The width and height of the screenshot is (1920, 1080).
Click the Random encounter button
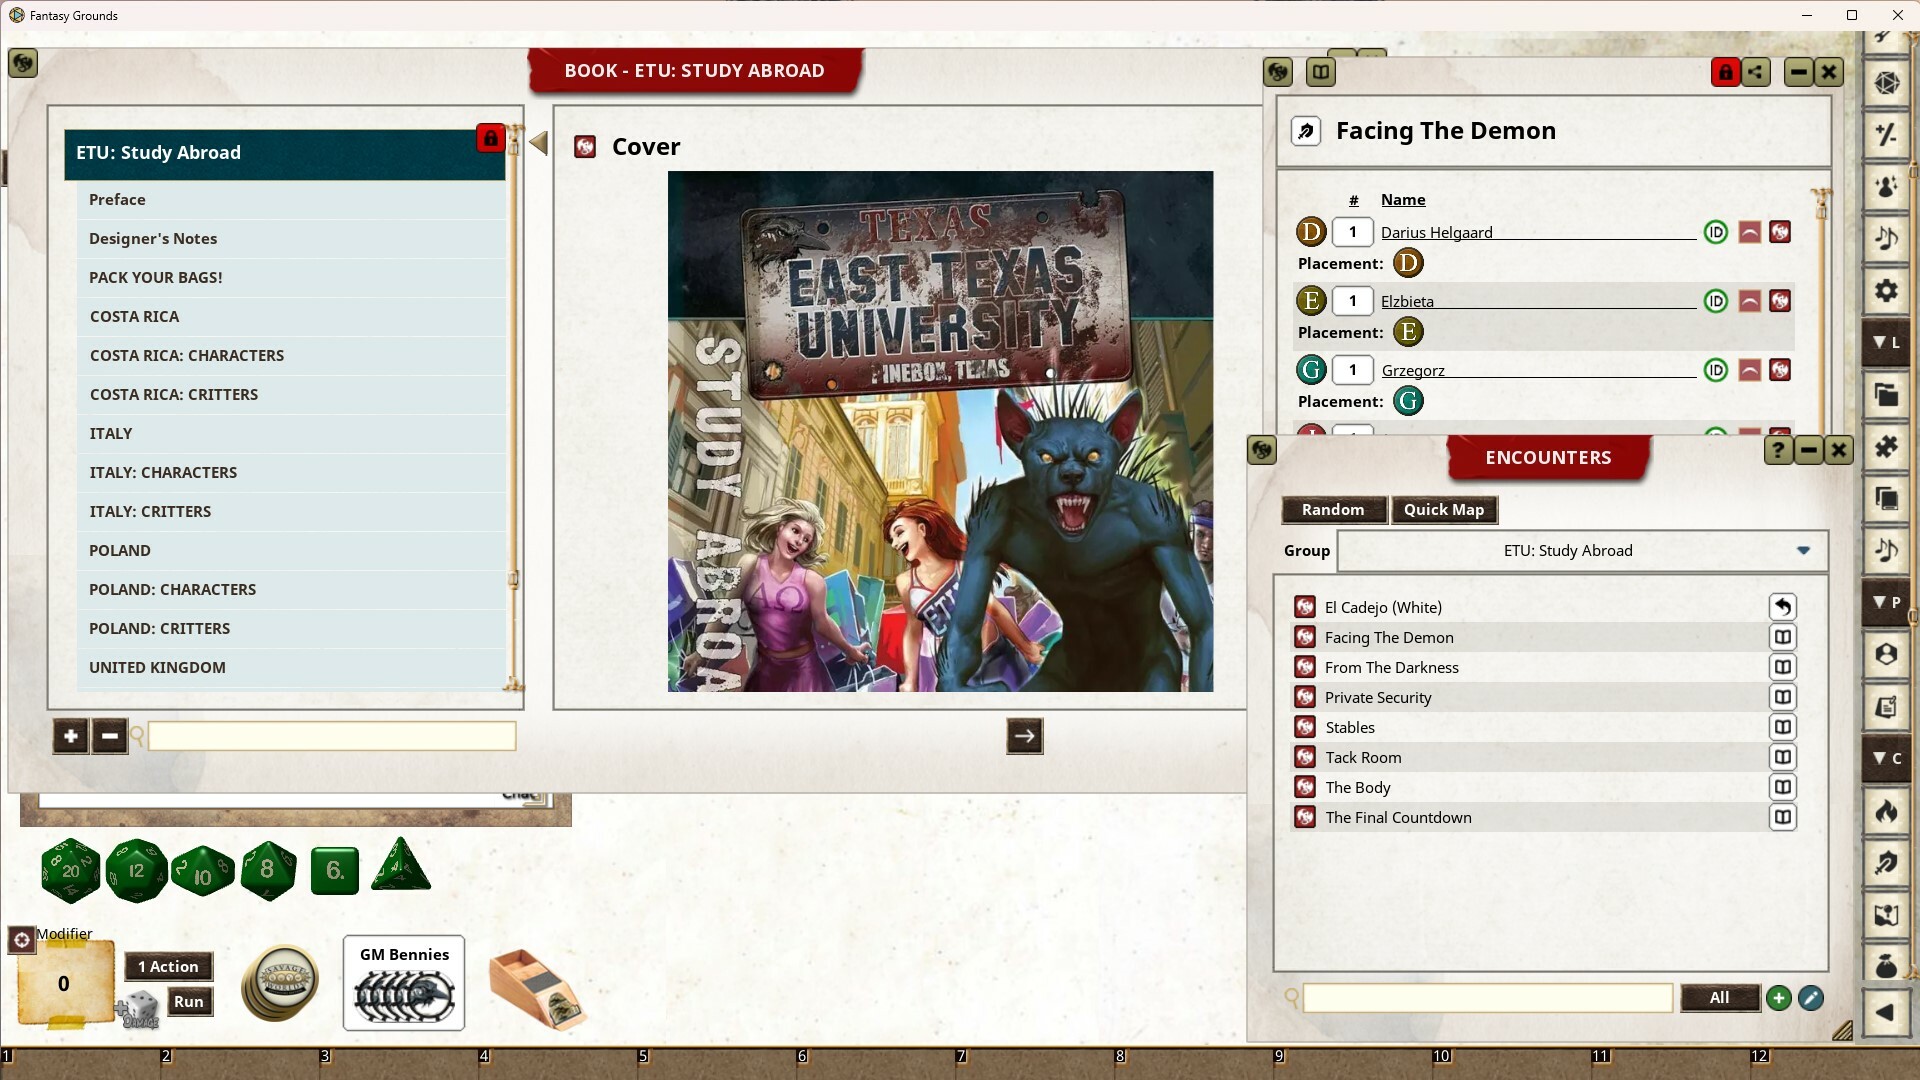click(x=1332, y=509)
